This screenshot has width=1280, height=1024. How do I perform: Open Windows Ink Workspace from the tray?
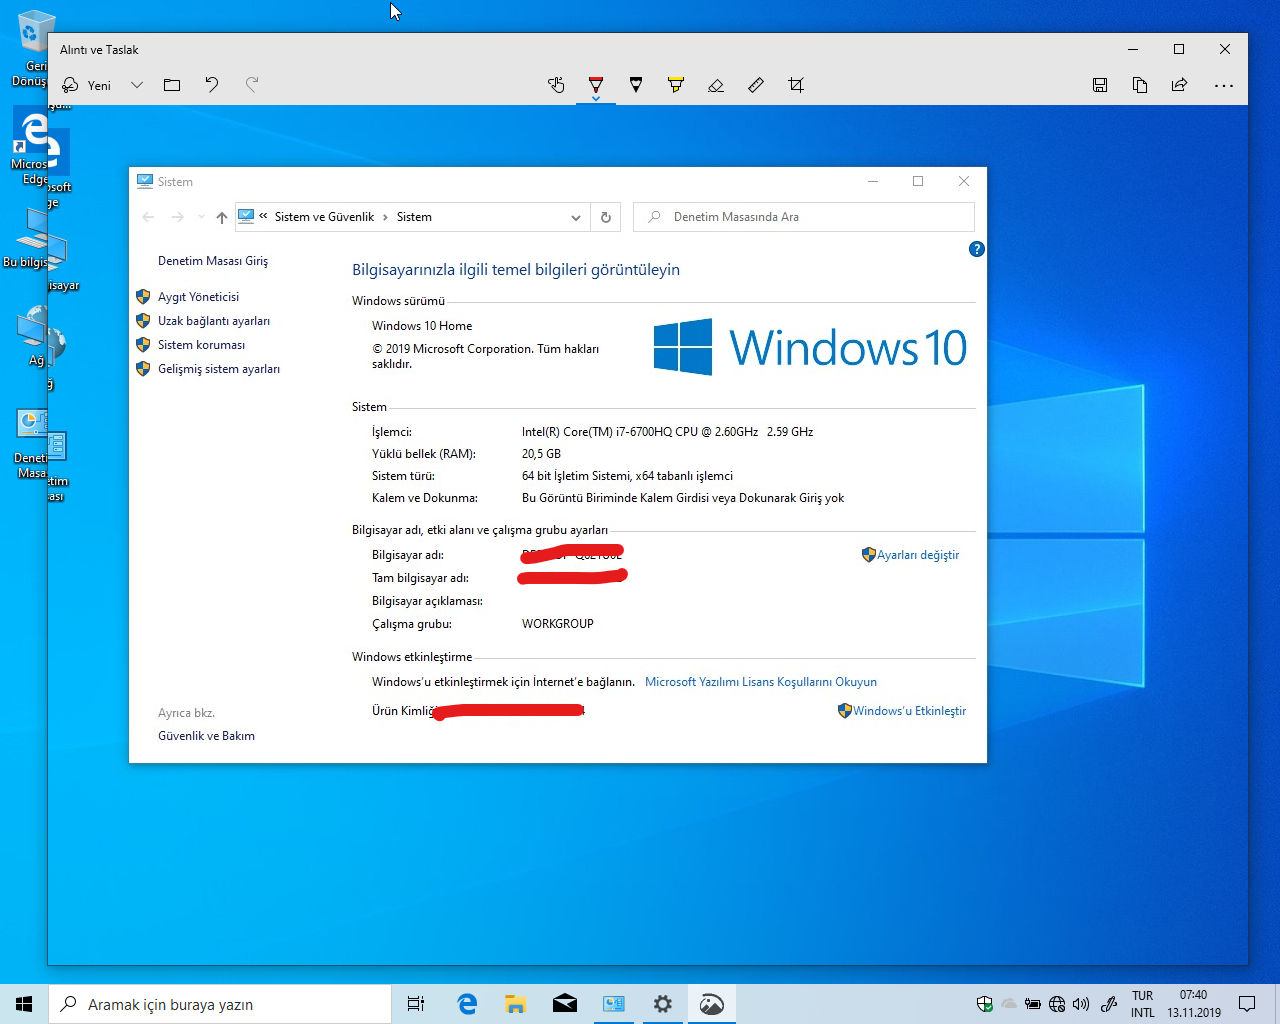[x=1109, y=1004]
